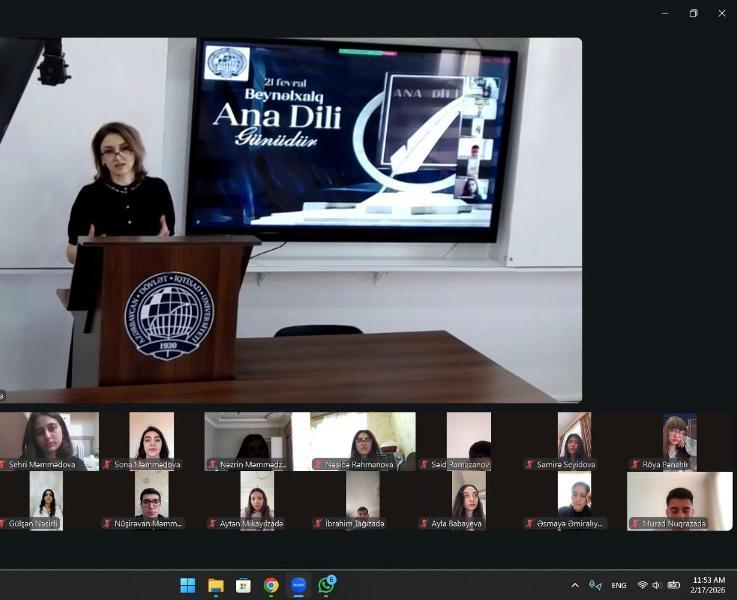Select Samirə Seyidova's video thumbnail
737x600 pixels.
click(x=574, y=436)
